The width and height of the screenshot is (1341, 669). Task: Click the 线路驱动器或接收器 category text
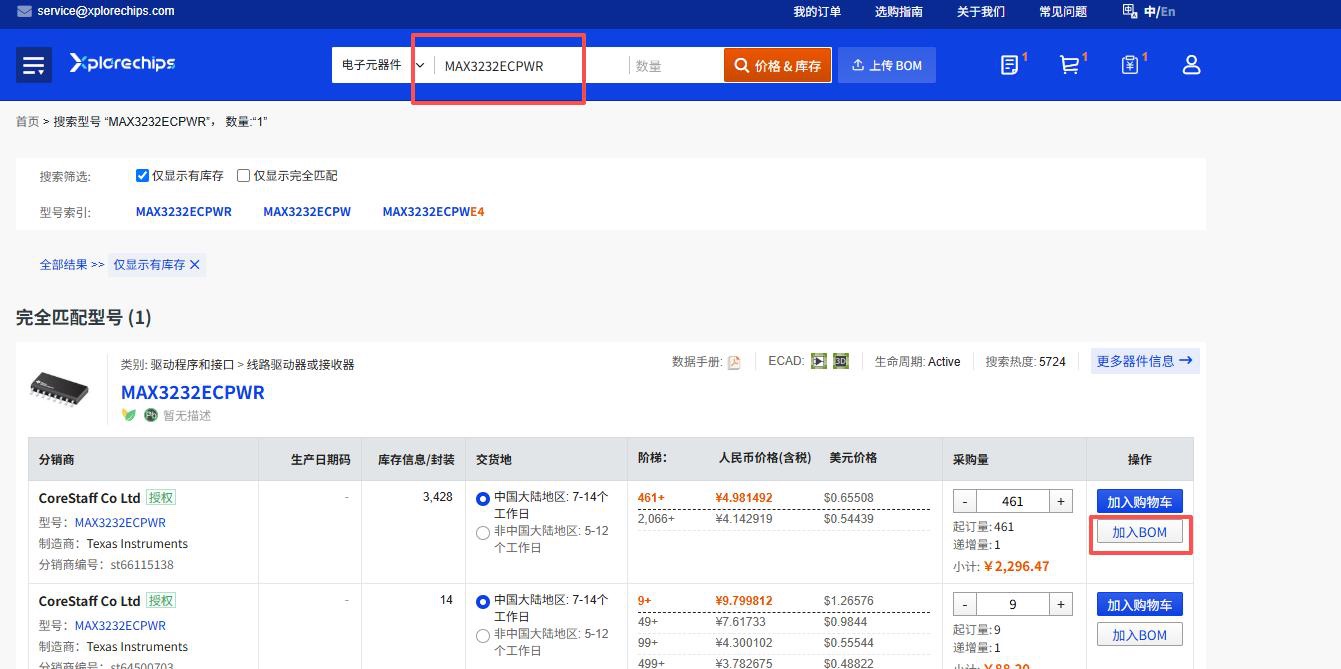click(x=301, y=365)
